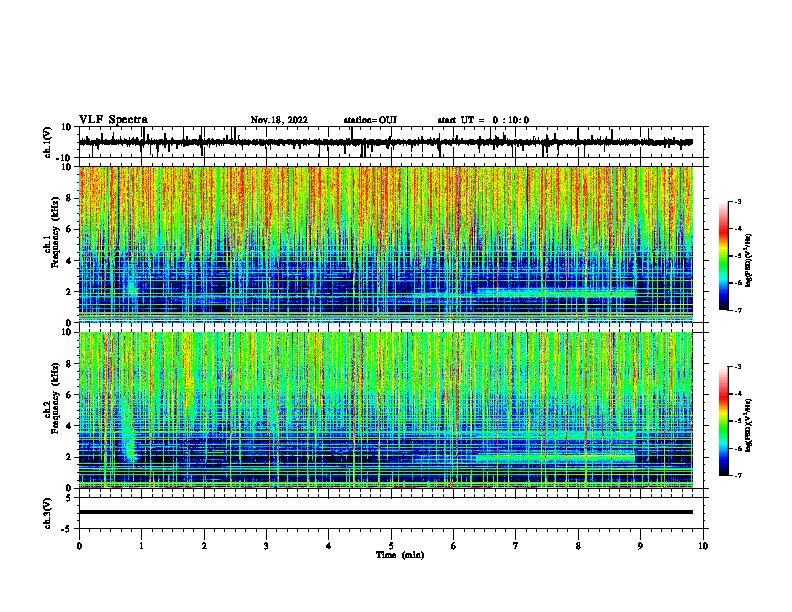Click the "6" kHz tick on ch.1 frequency axis

[x=69, y=229]
